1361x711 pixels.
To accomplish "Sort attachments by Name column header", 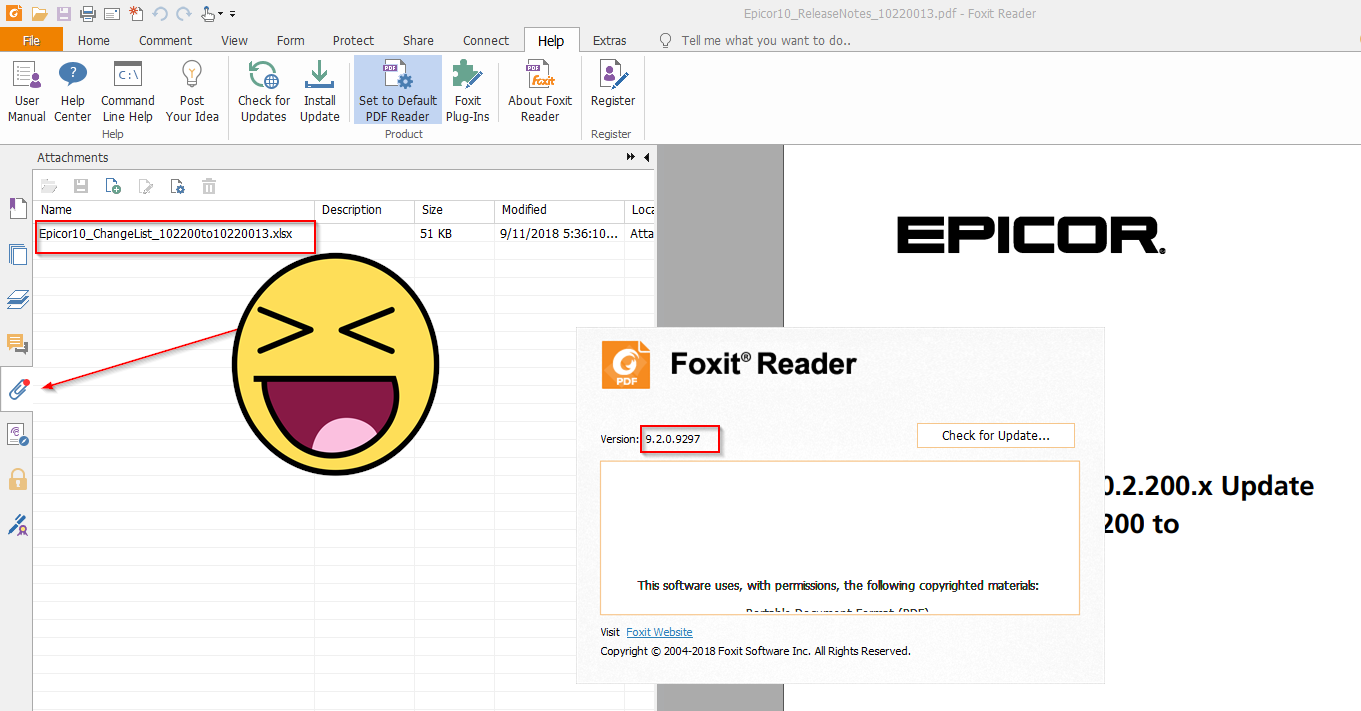I will coord(174,210).
